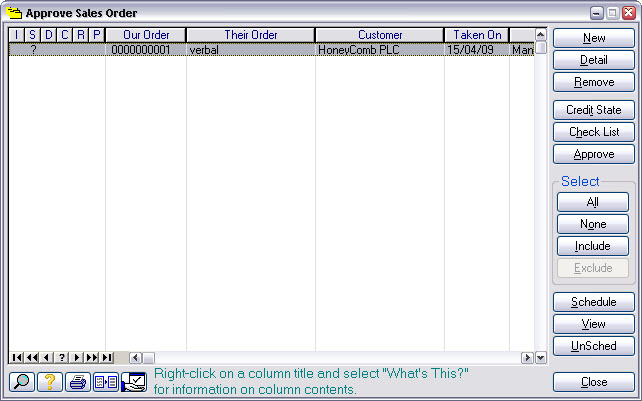Click the 15/04/09 date cell
642x401 pixels.
[x=477, y=50]
